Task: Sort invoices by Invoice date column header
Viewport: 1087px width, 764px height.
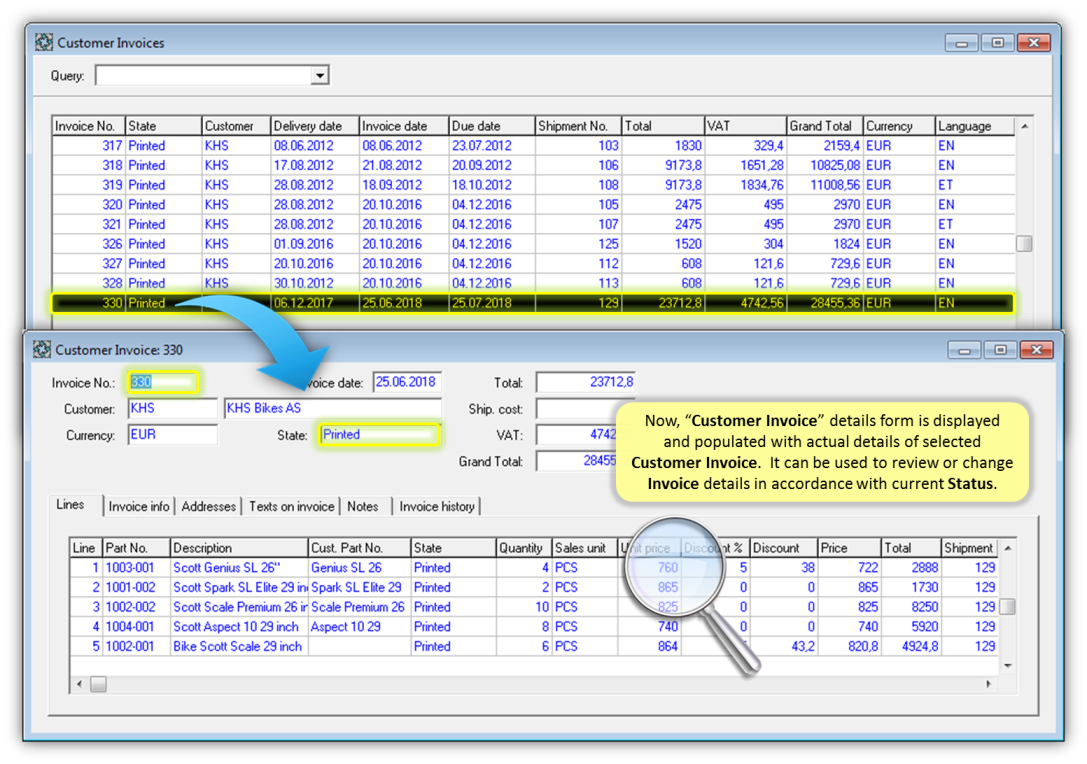Action: pos(404,126)
